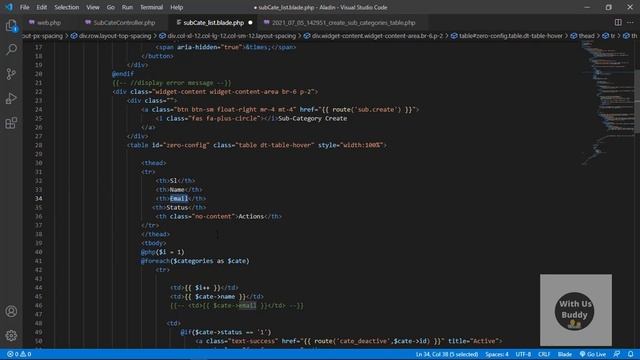The width and height of the screenshot is (640, 360).
Task: Open the View menu
Action: [x=93, y=7]
